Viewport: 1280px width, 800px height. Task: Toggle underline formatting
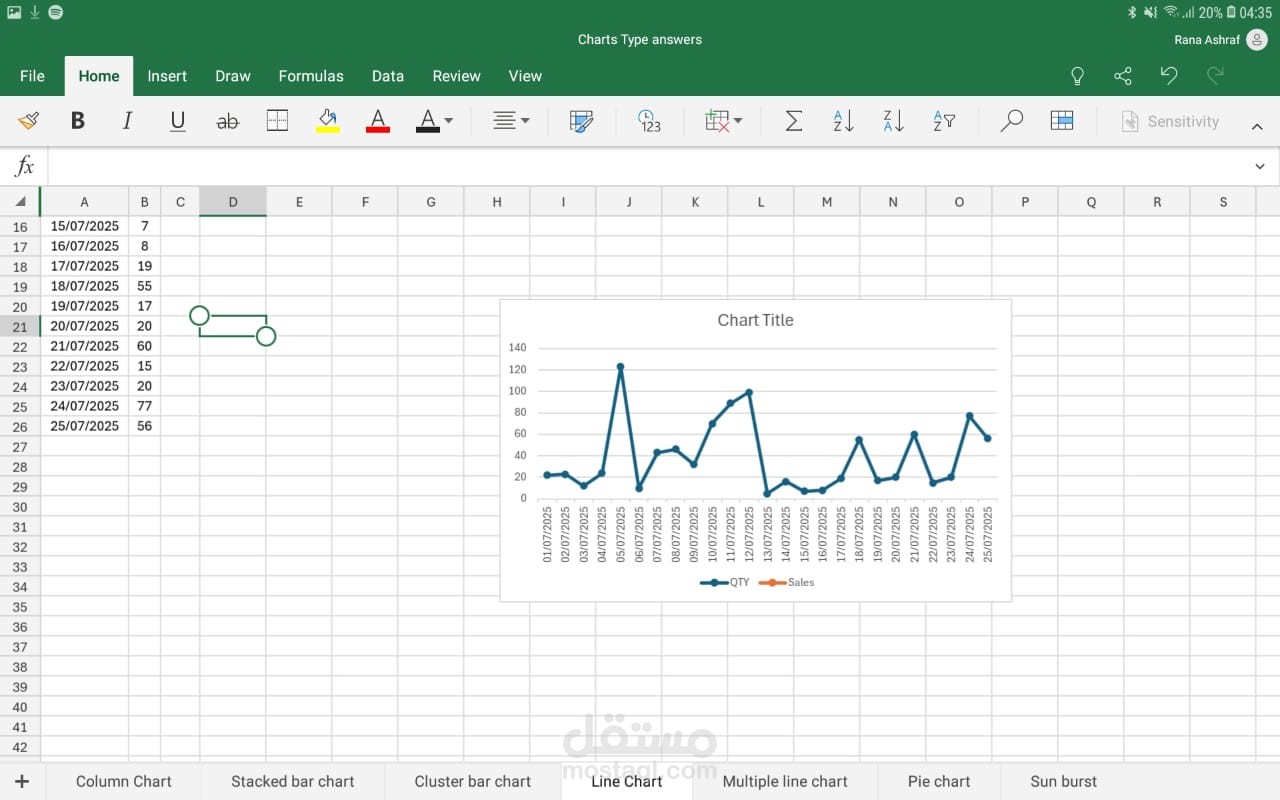pyautogui.click(x=178, y=121)
